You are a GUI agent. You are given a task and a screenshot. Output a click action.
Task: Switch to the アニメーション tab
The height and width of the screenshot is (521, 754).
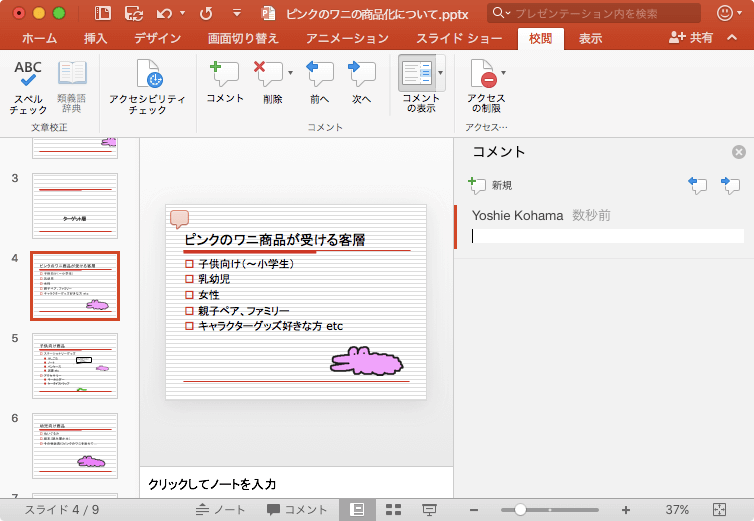pyautogui.click(x=347, y=38)
